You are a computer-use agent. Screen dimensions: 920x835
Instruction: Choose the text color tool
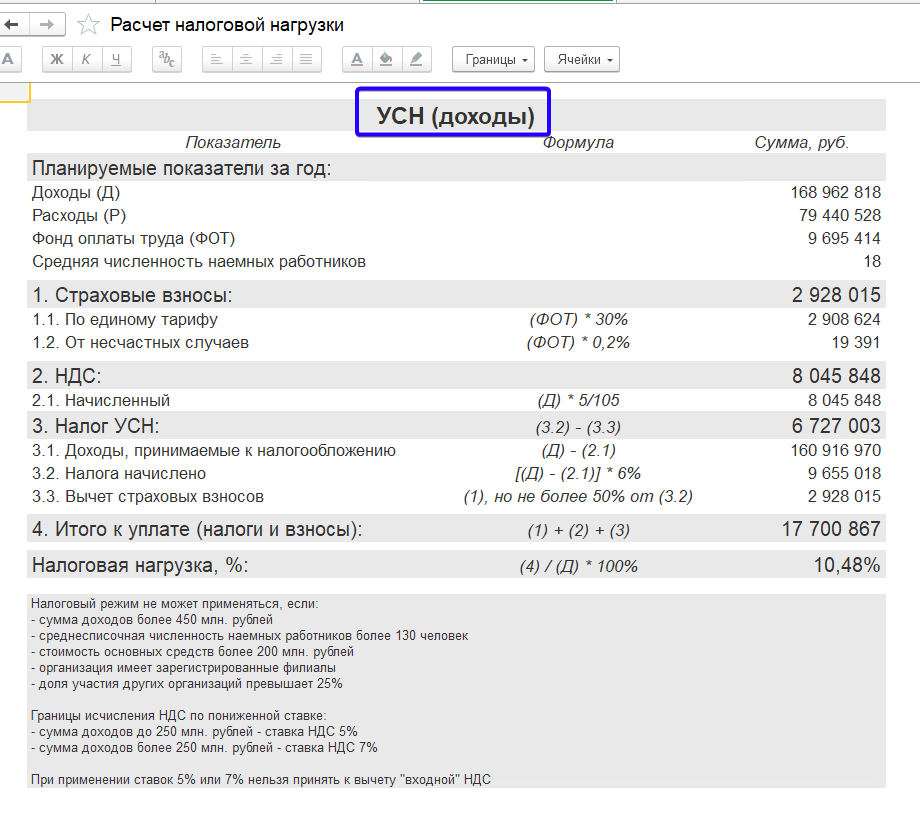(357, 59)
